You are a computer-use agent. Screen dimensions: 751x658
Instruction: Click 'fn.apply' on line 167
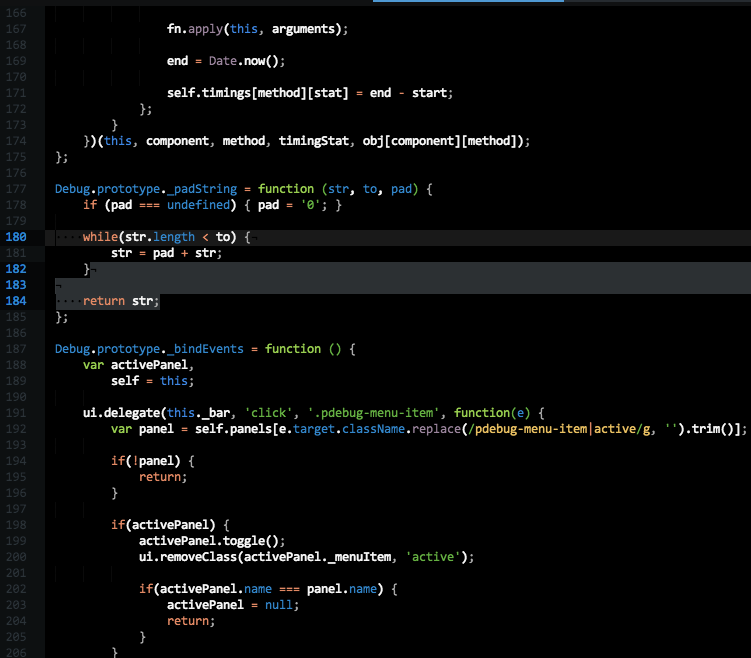point(195,29)
